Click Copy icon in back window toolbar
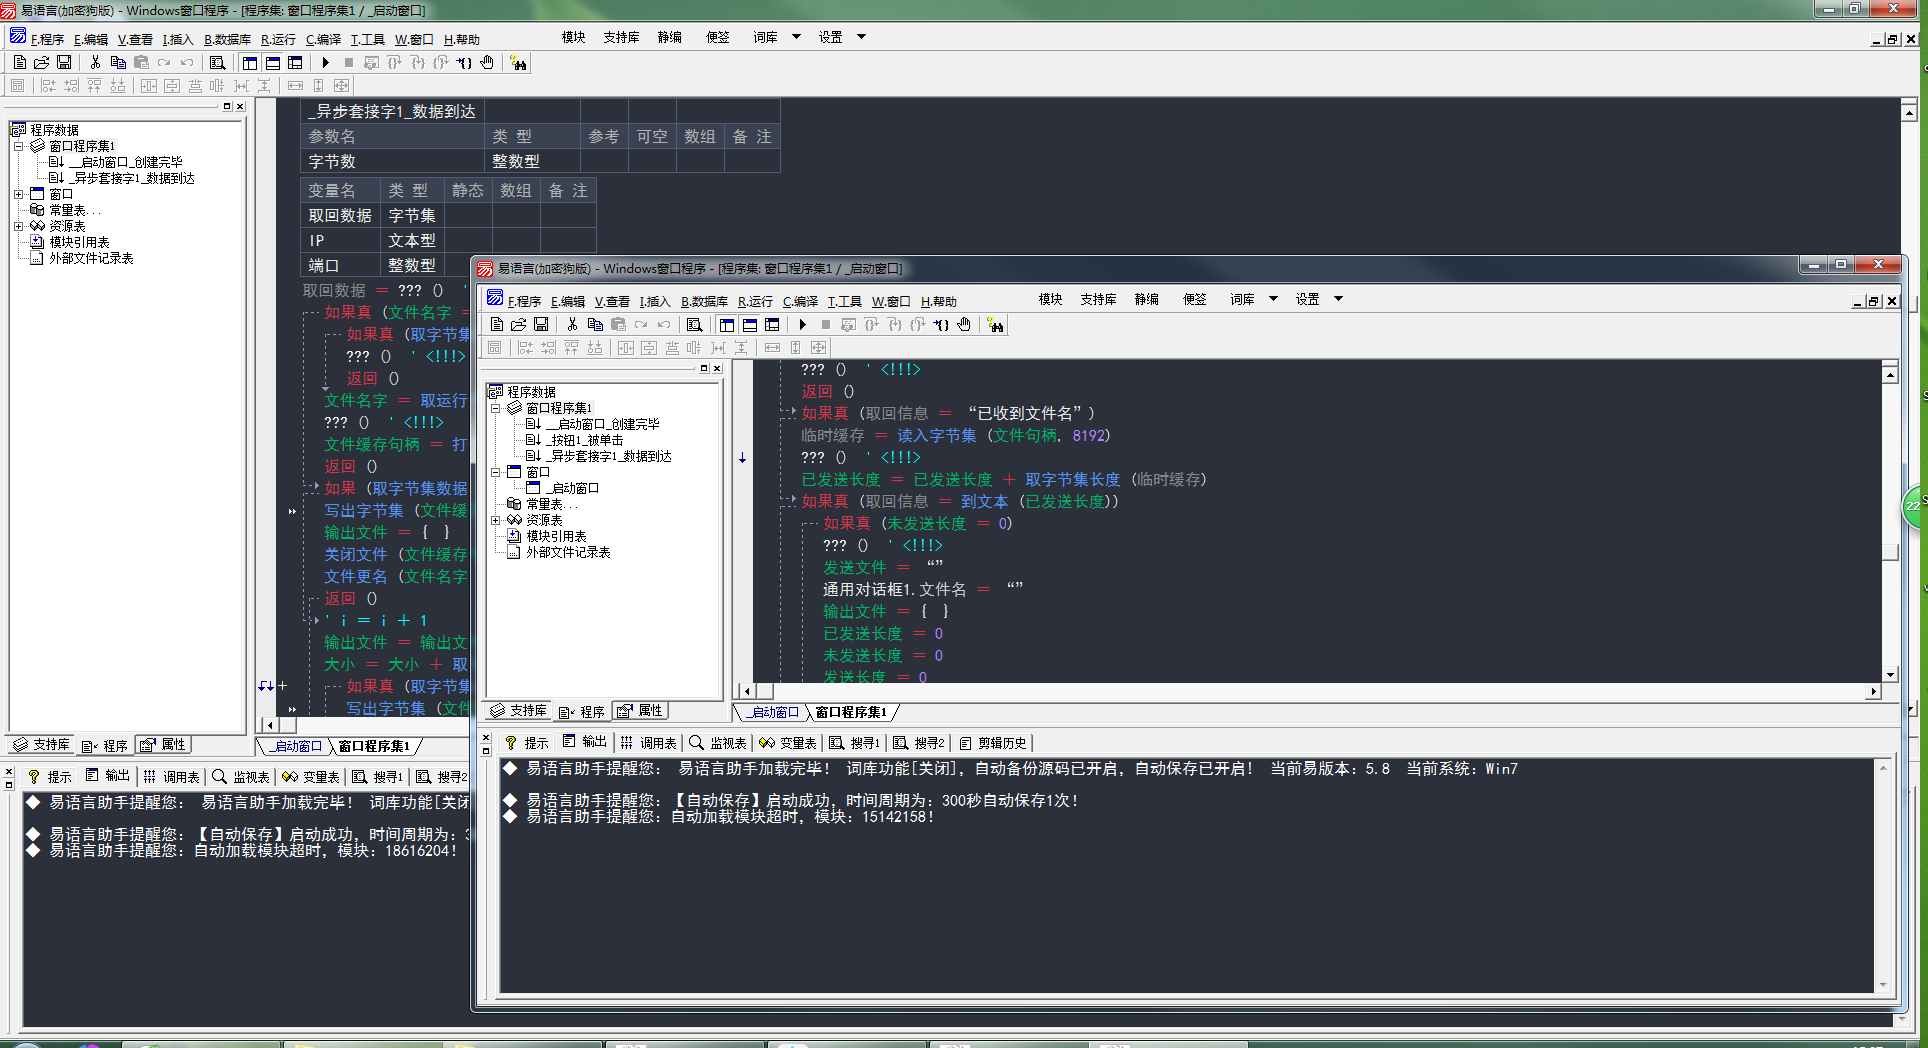1928x1048 pixels. [x=118, y=62]
